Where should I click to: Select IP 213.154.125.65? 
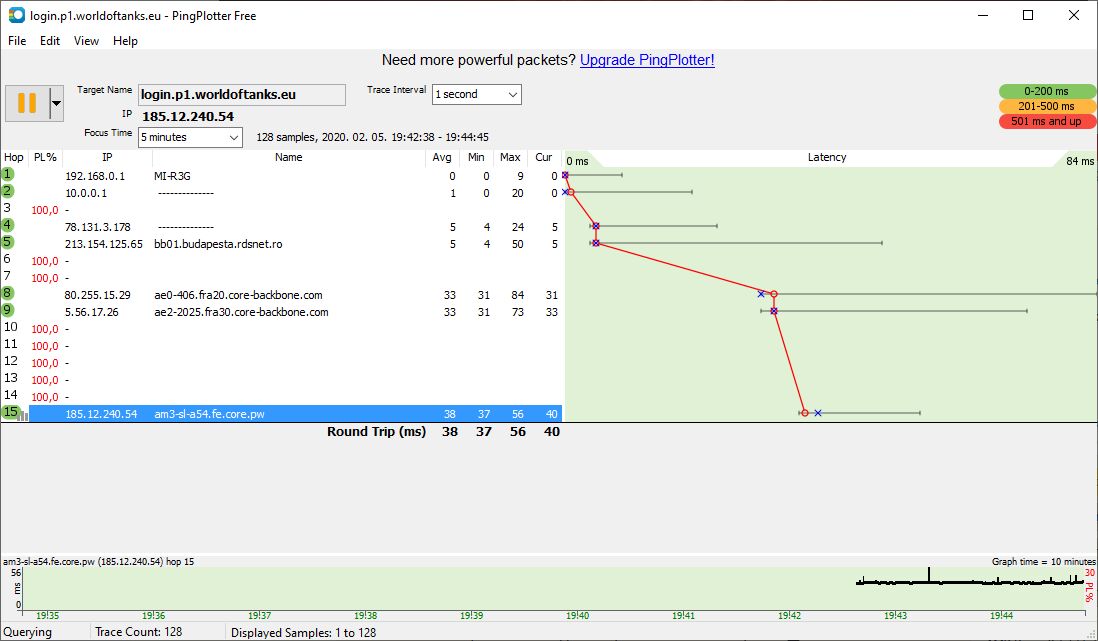click(x=104, y=244)
